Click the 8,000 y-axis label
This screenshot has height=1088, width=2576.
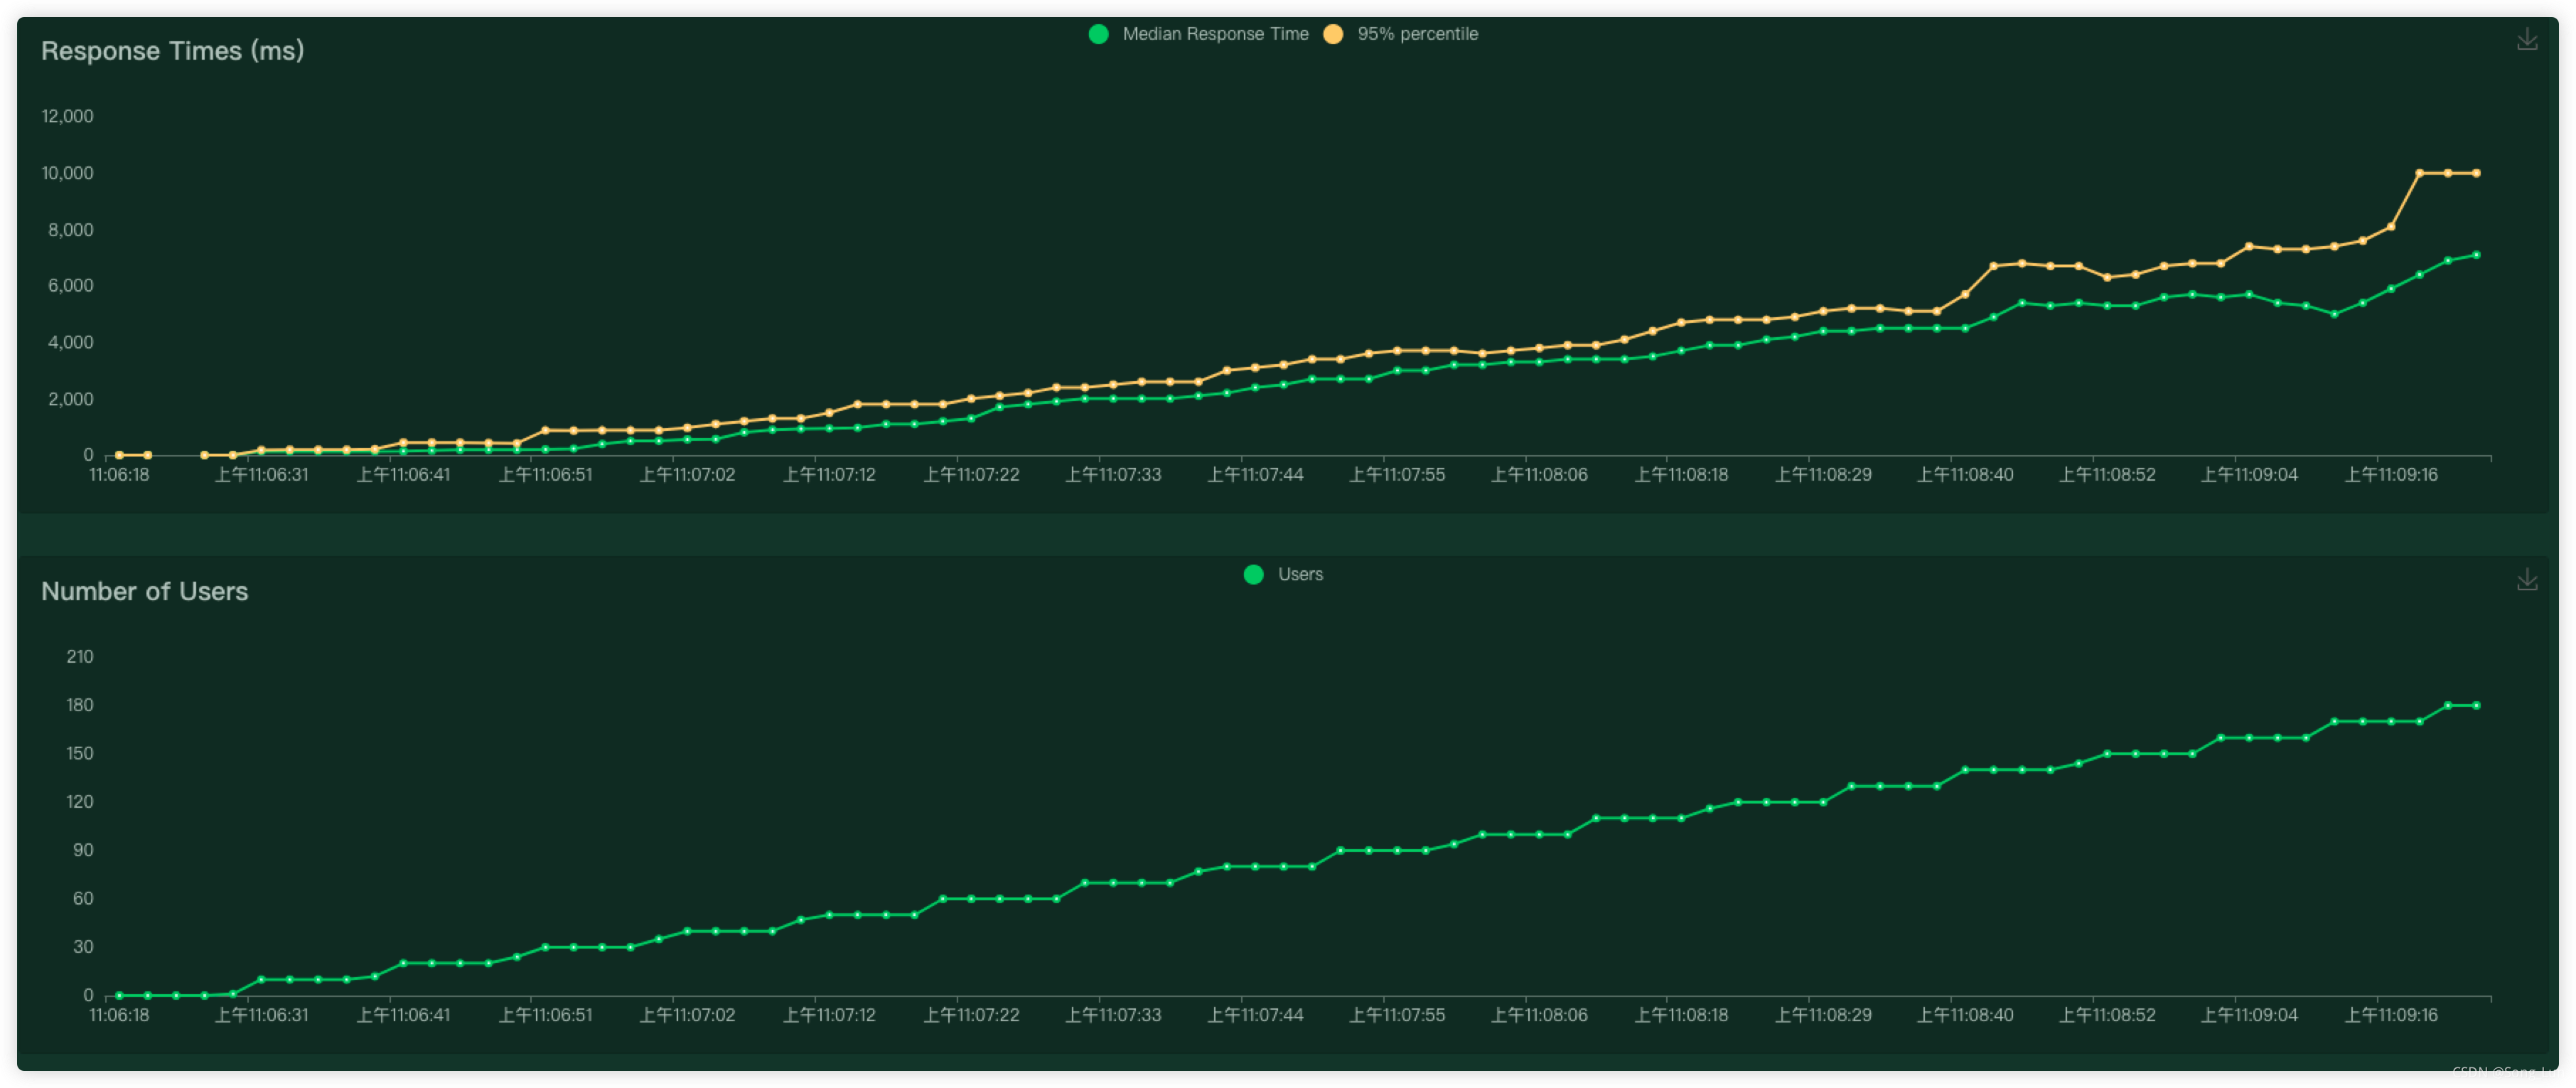coord(70,230)
